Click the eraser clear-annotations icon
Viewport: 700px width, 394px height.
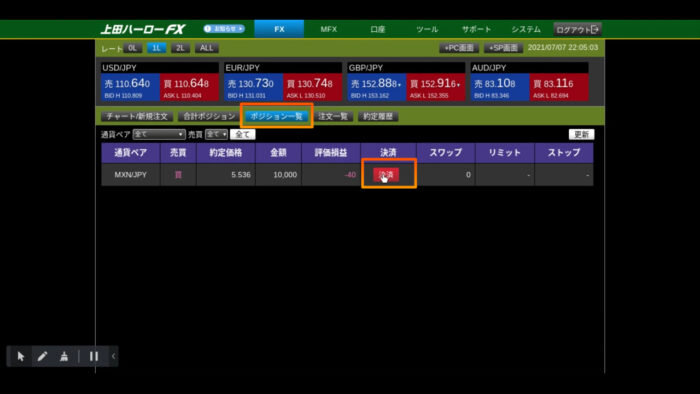click(x=64, y=356)
